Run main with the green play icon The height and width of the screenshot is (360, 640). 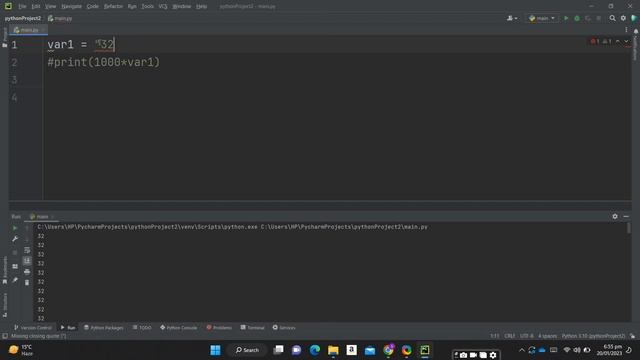click(566, 18)
